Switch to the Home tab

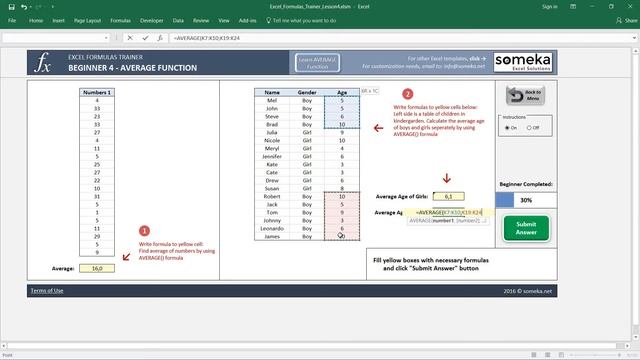[36, 20]
